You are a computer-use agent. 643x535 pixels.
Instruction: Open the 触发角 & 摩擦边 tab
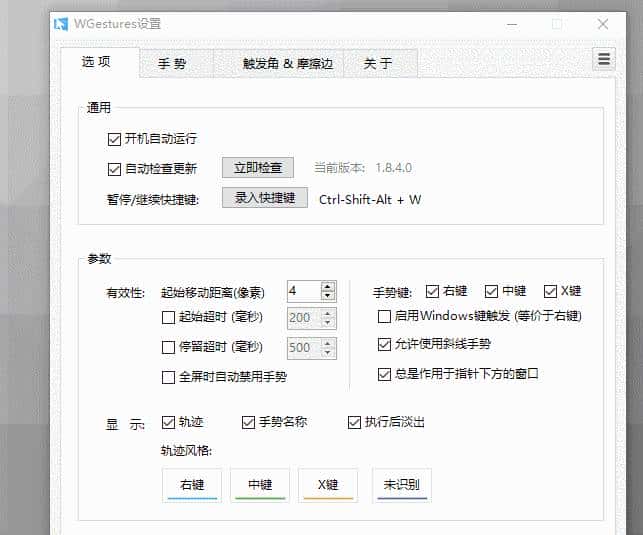click(x=278, y=64)
